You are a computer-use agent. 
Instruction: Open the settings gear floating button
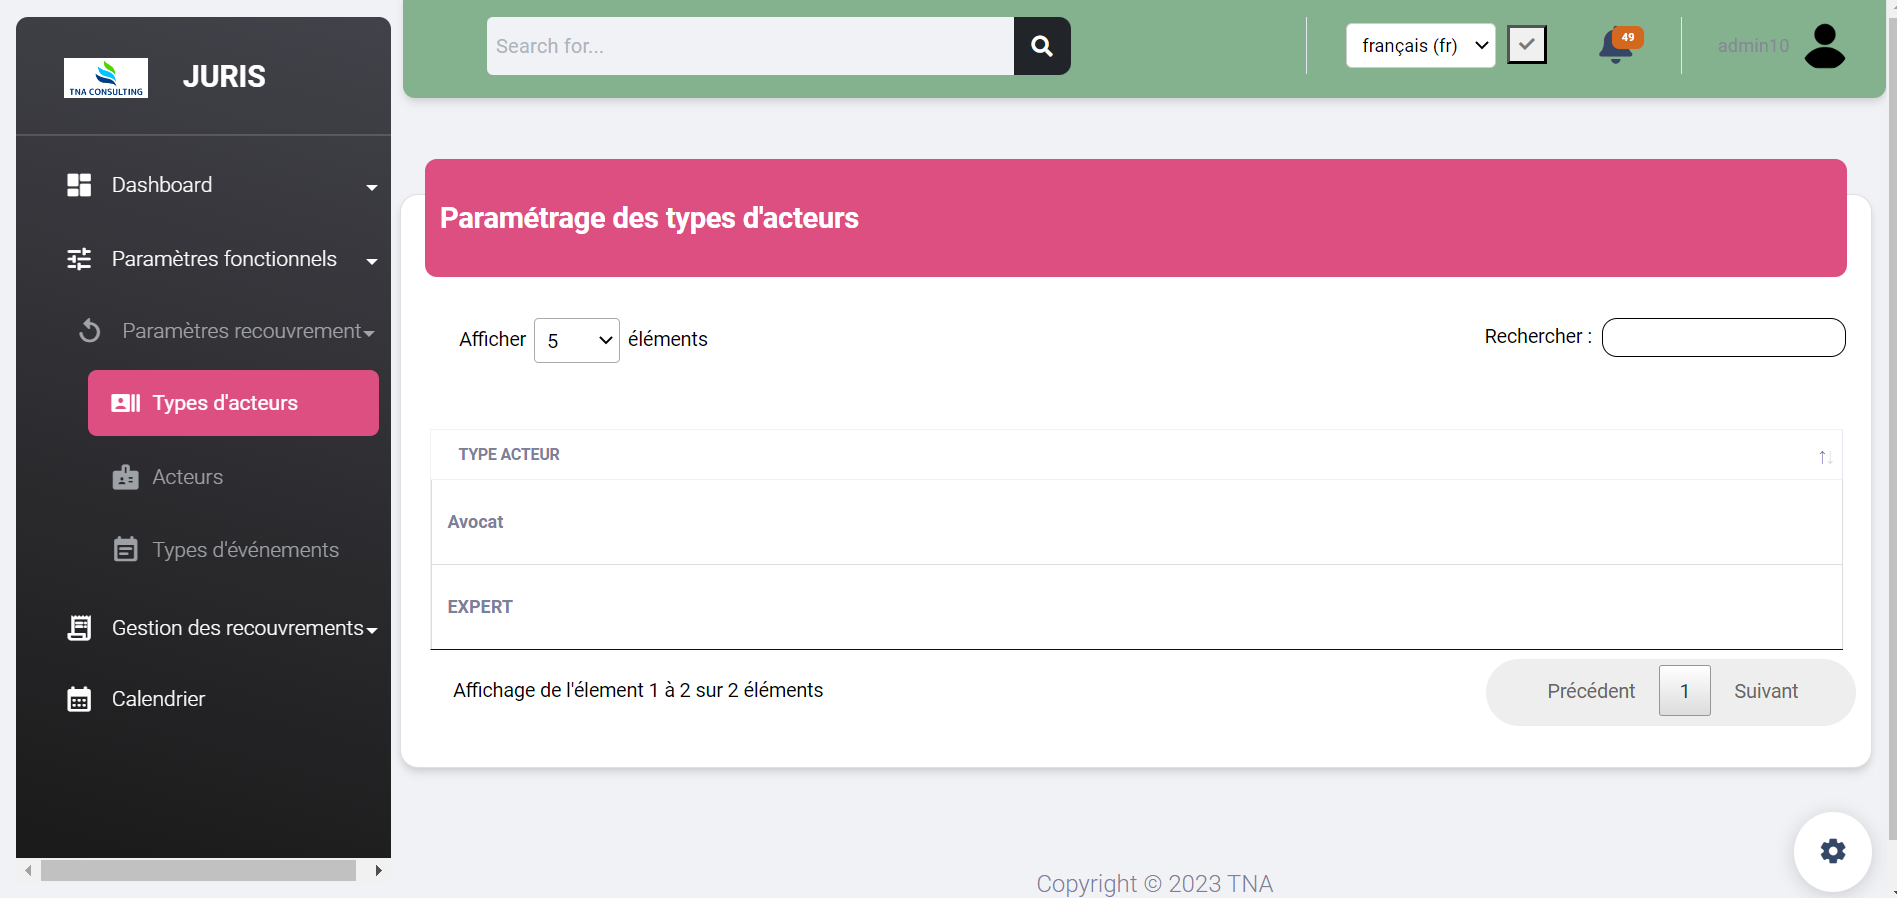[x=1832, y=851]
